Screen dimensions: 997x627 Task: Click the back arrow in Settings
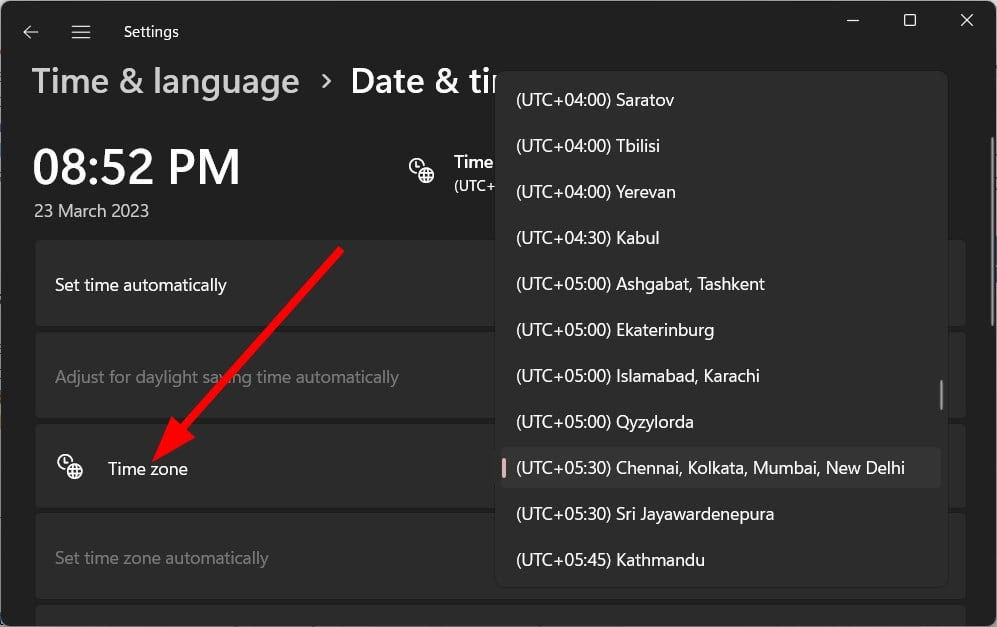point(31,32)
